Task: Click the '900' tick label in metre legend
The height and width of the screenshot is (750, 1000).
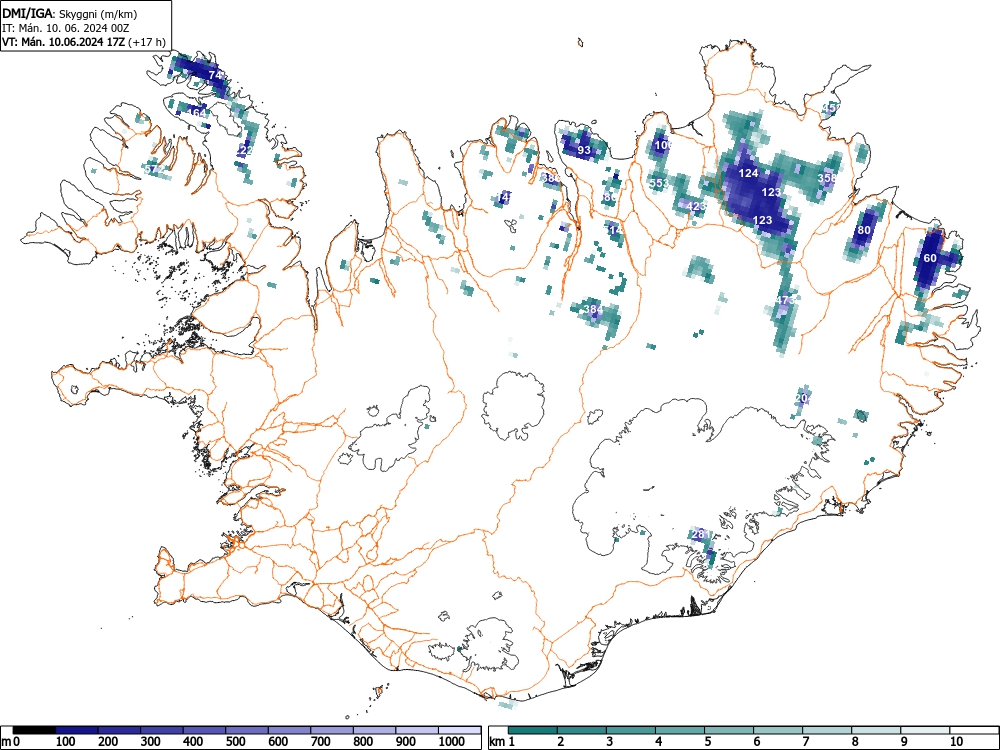Action: 406,741
